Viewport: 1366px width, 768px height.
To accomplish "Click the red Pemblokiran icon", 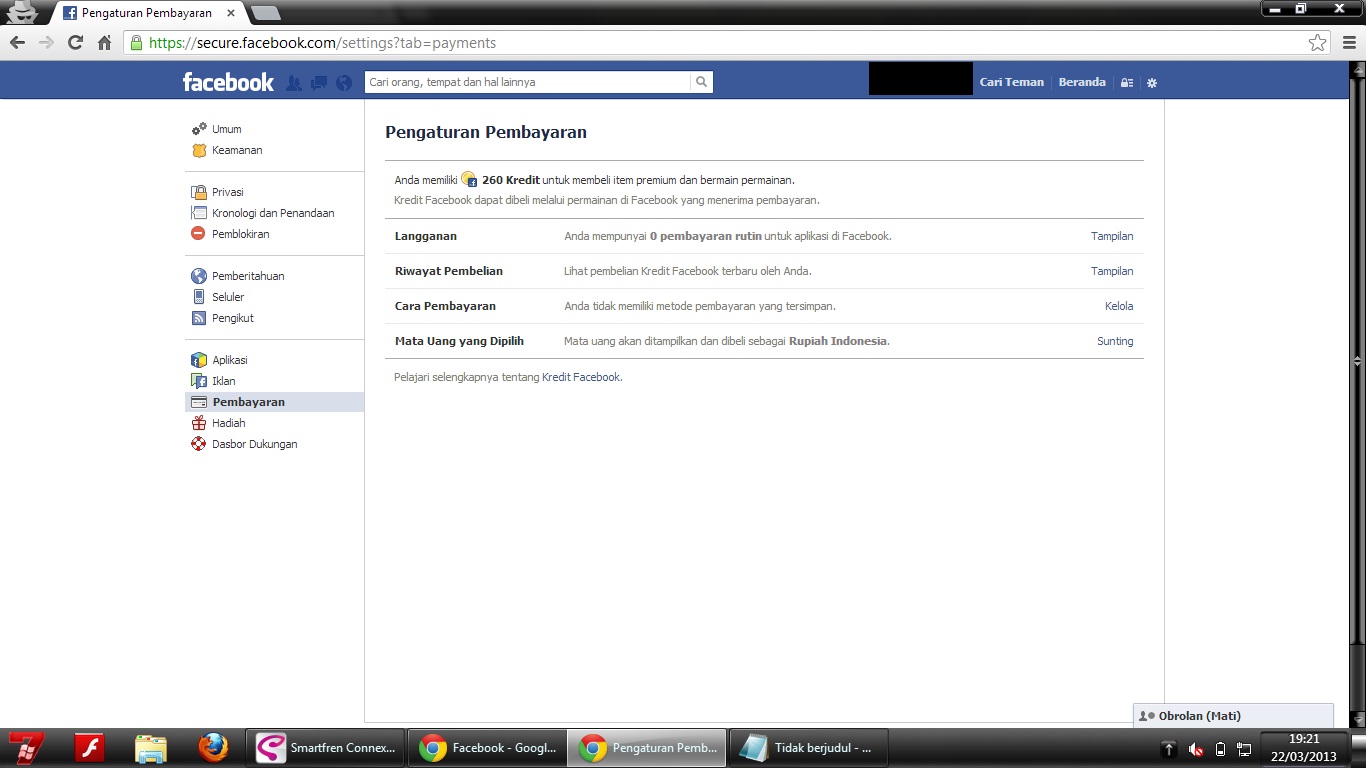I will 199,234.
